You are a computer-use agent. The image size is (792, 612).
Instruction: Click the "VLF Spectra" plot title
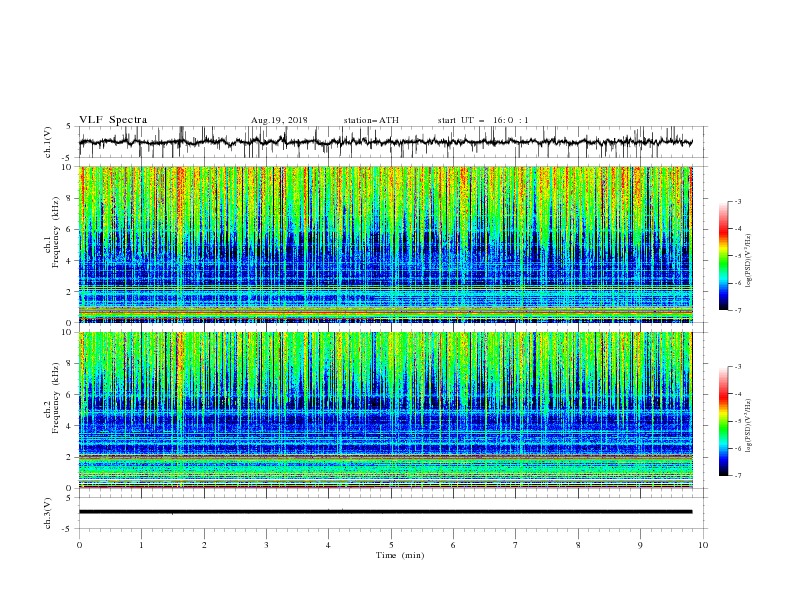113,120
